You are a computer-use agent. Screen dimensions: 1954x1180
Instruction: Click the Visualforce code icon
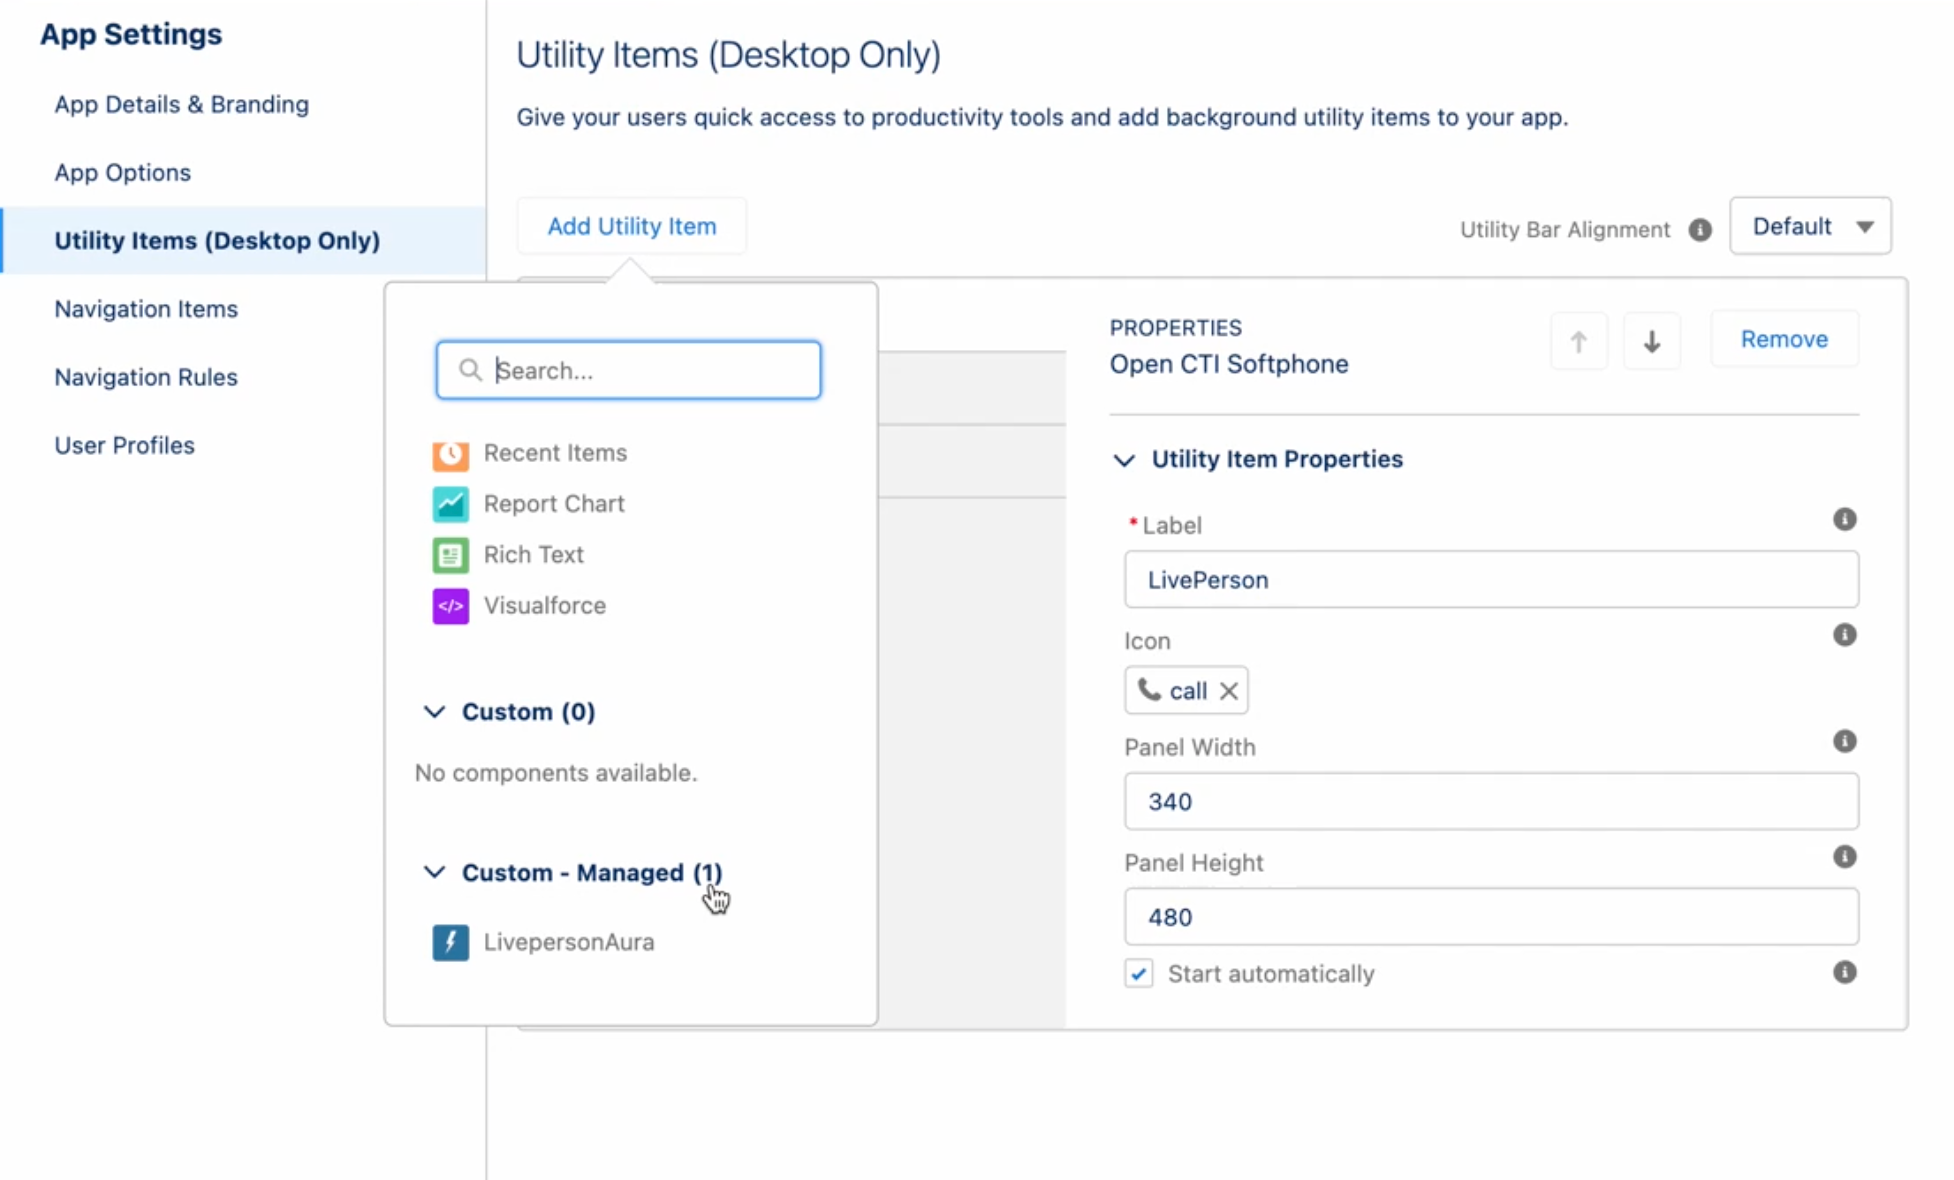(x=450, y=606)
